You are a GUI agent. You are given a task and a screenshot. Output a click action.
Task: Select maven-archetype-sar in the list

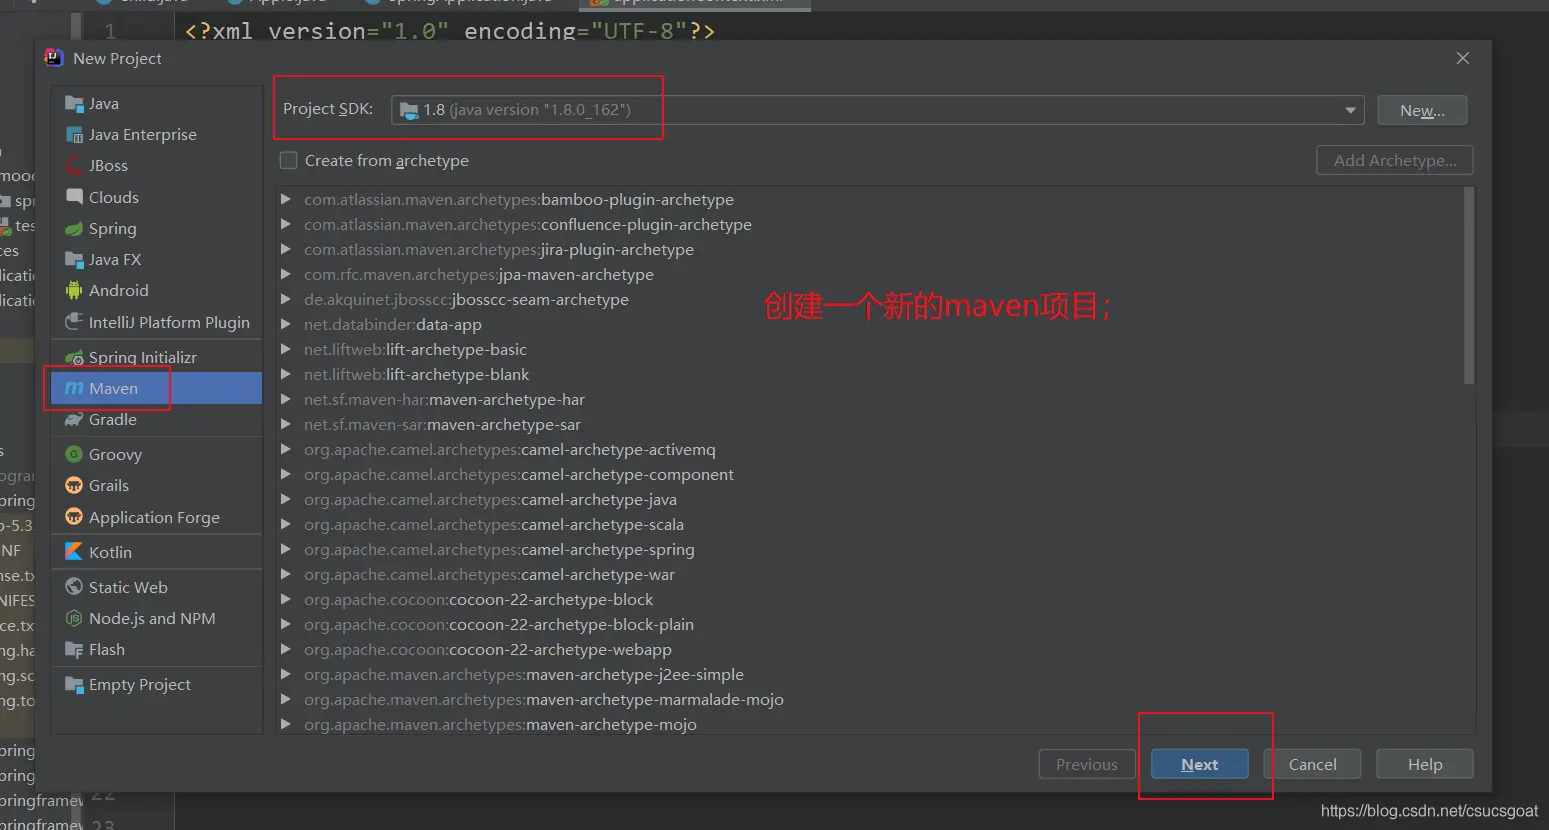point(442,424)
